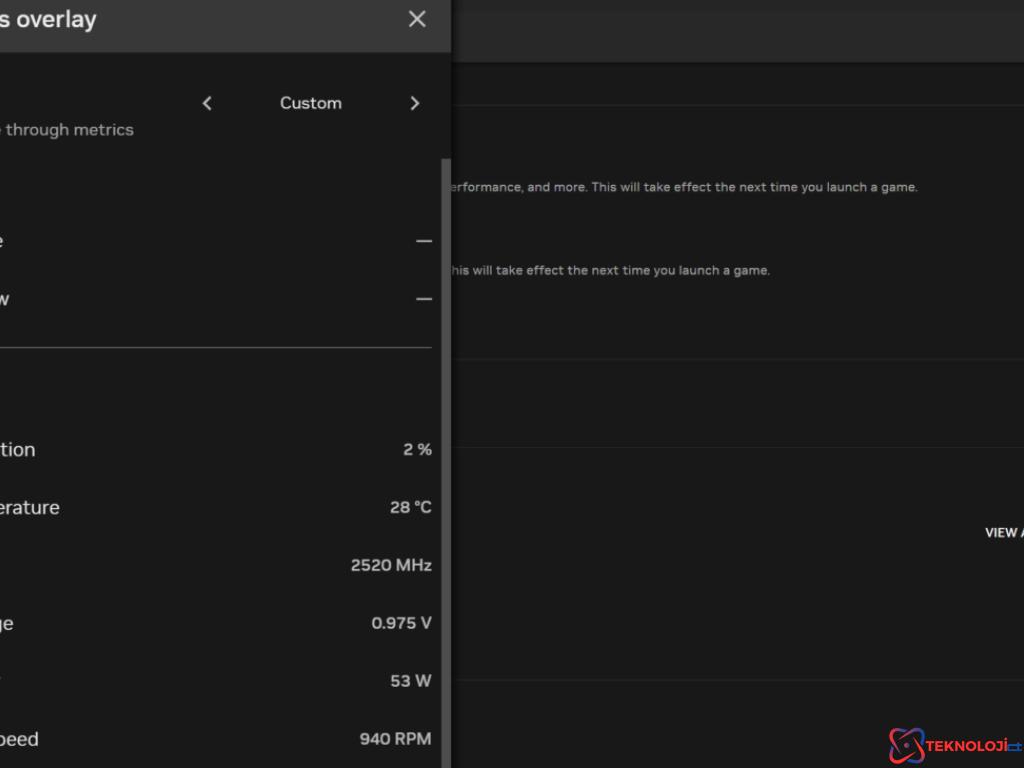Select the 2520 MHz clock value
The image size is (1024, 768).
coord(391,566)
